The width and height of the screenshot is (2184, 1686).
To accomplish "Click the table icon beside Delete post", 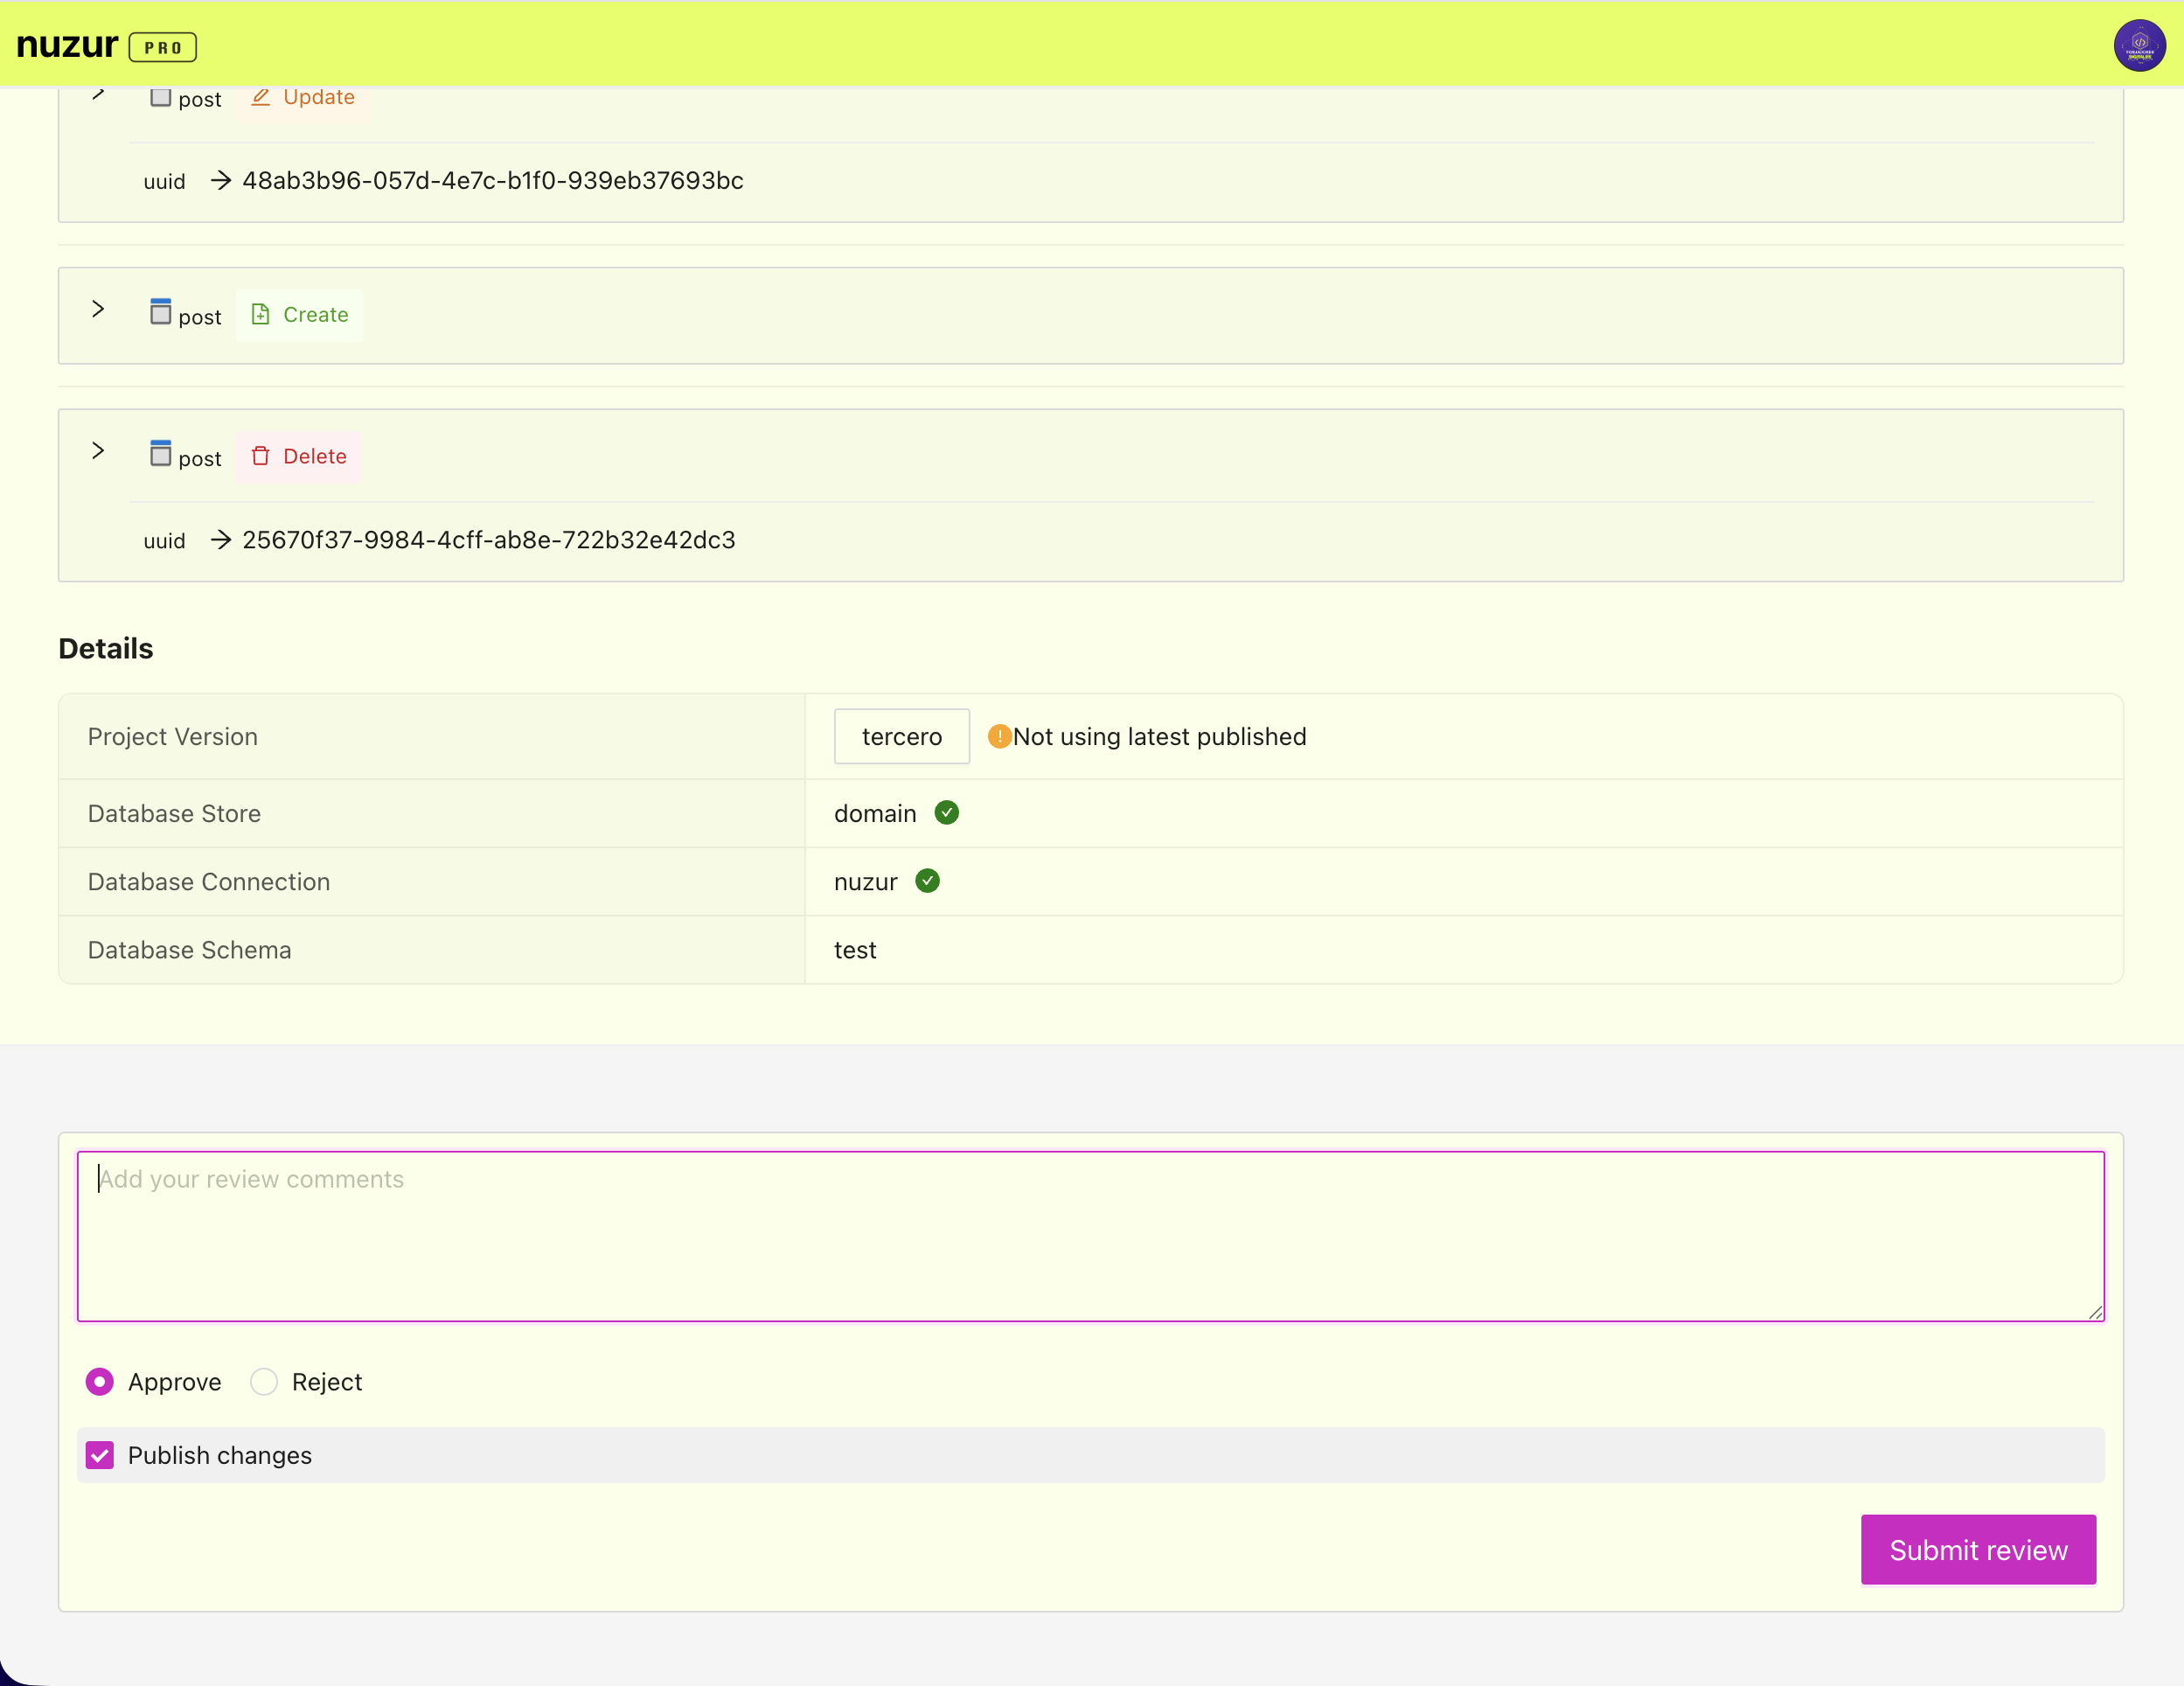I will pyautogui.click(x=160, y=454).
